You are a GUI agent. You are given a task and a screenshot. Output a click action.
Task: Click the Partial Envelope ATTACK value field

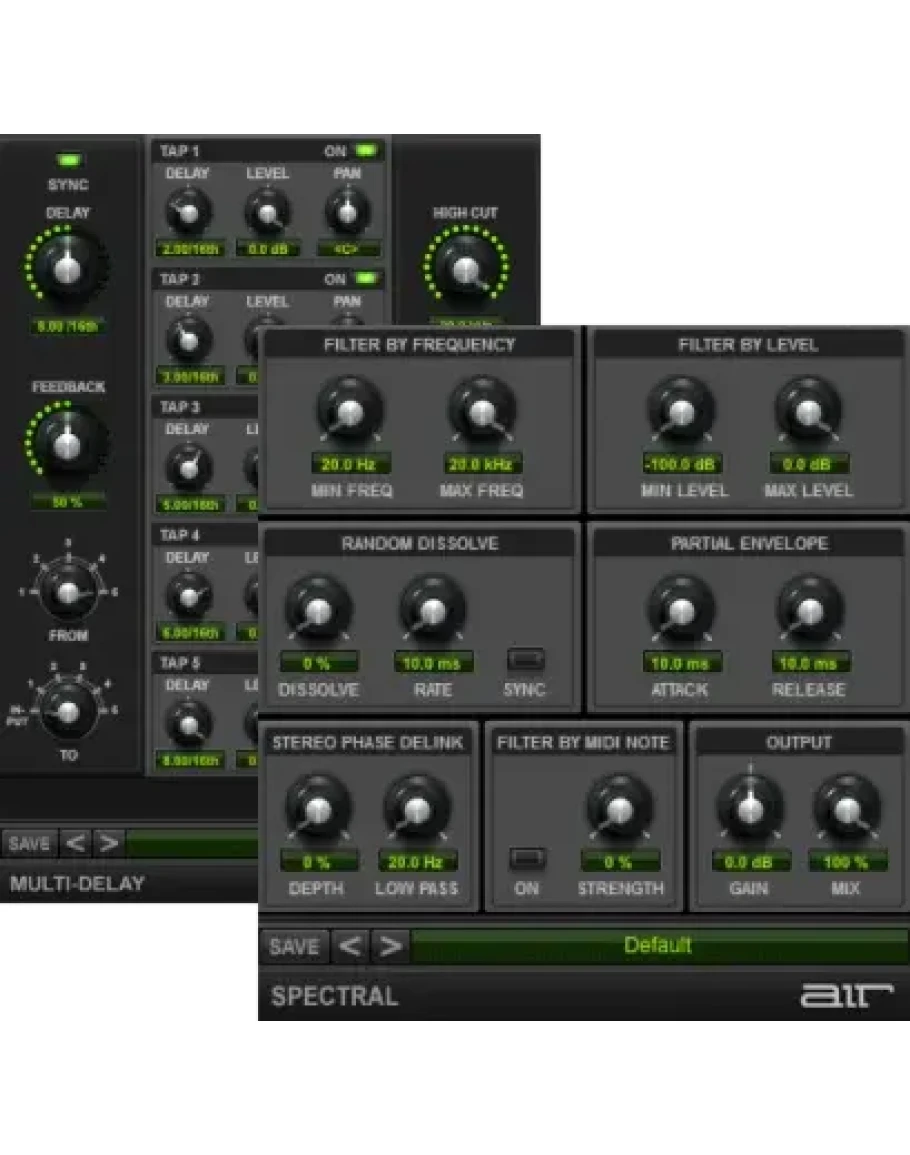pos(681,663)
